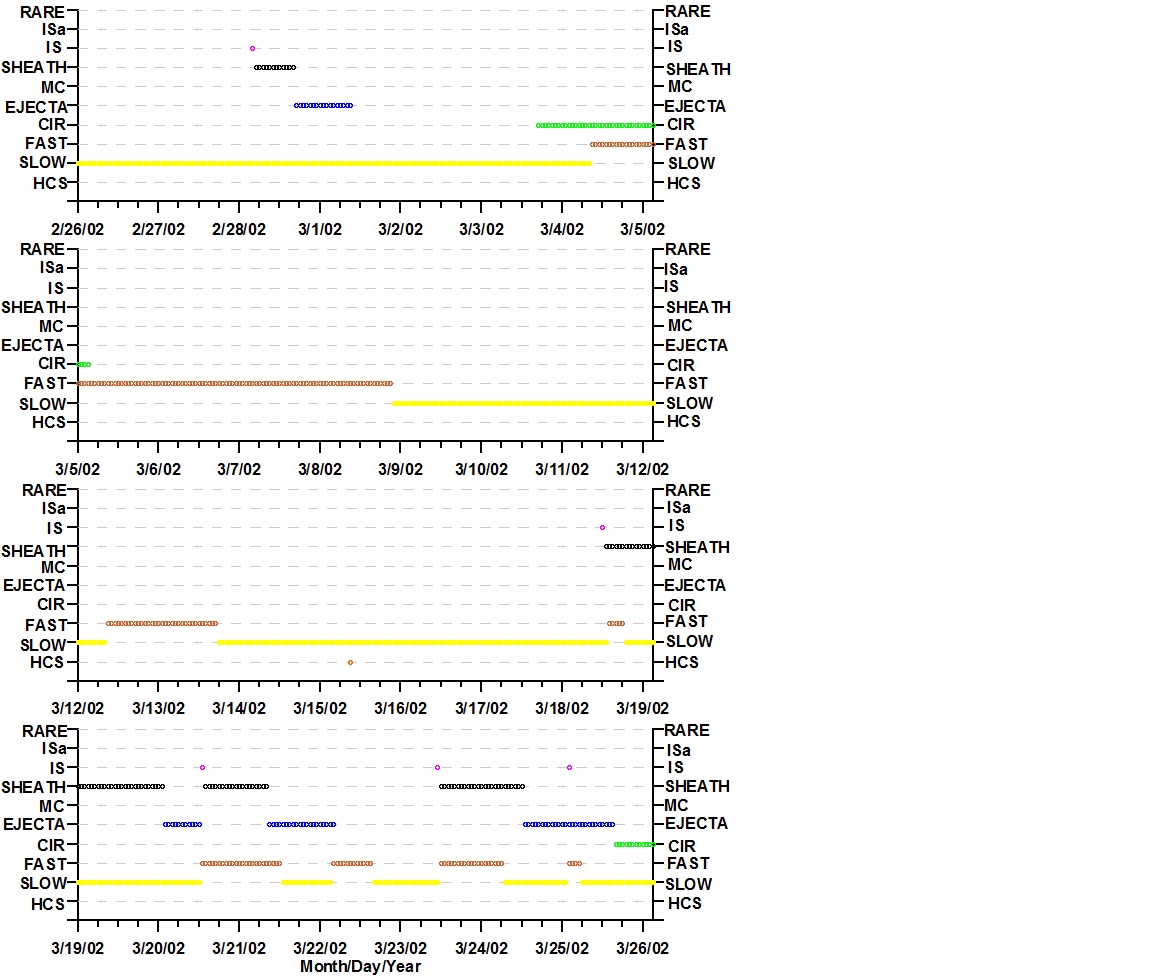Click the 3/6/02 date label
The image size is (1154, 976).
[x=158, y=470]
